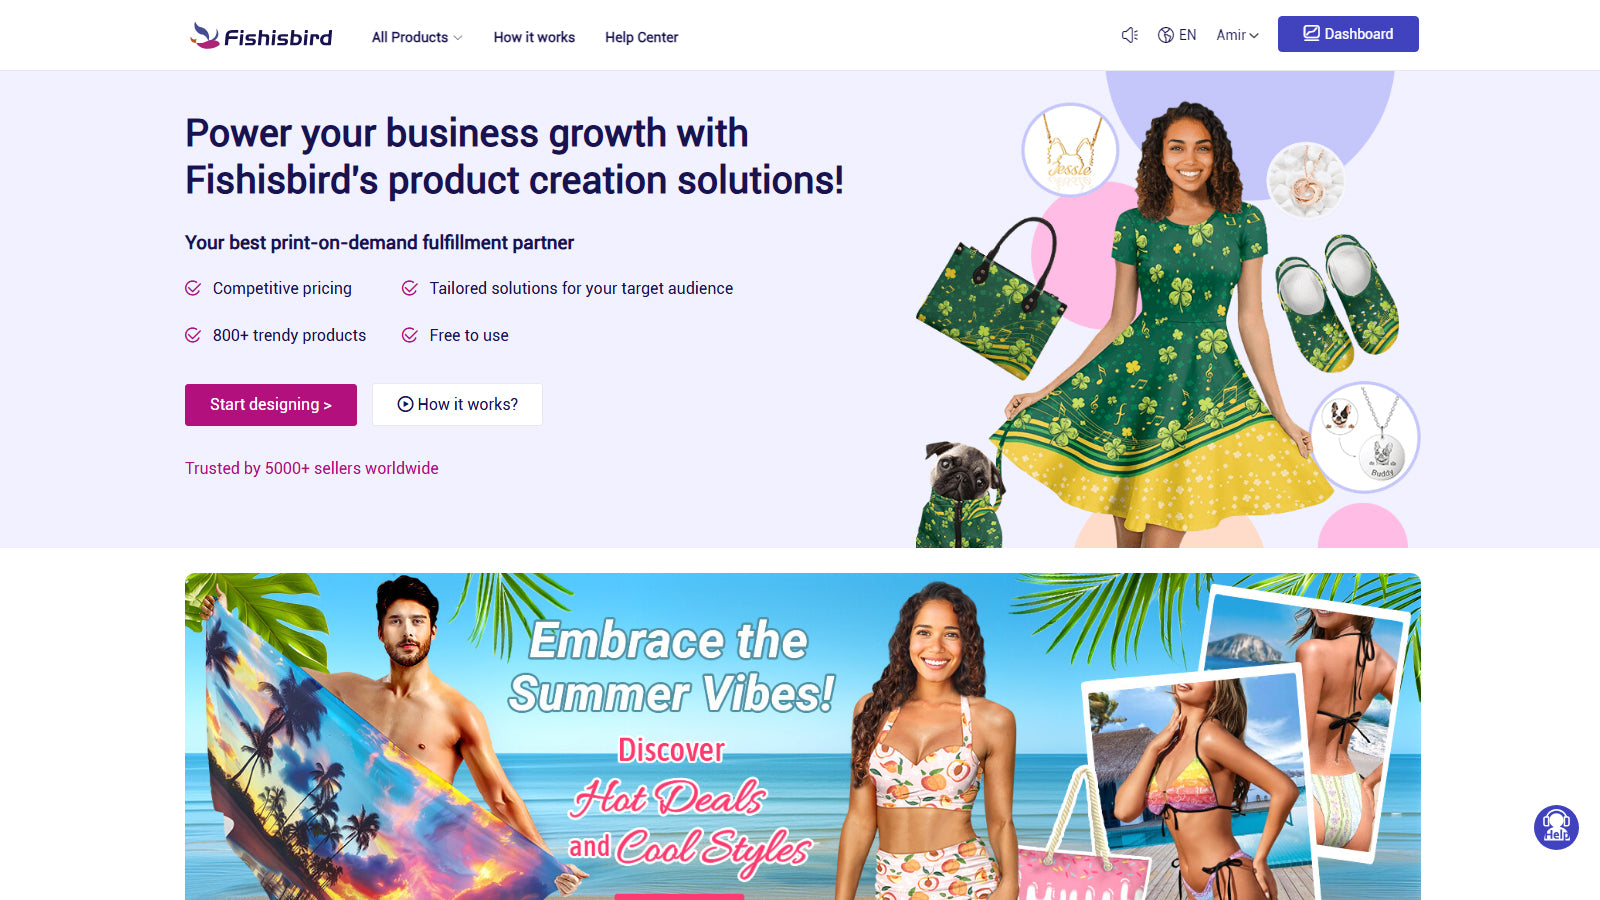Expand the All Products dropdown
1600x900 pixels.
point(417,37)
